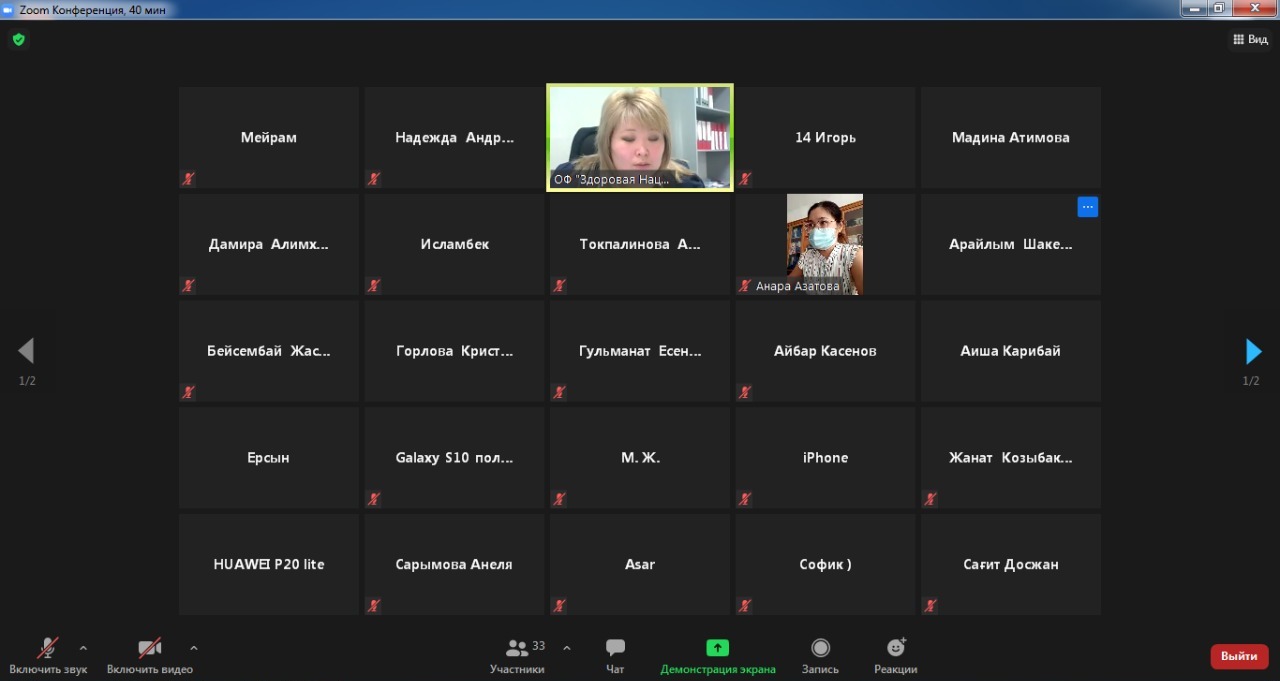Select Анара Азатова video tile
Viewport: 1280px width, 681px height.
(x=825, y=244)
